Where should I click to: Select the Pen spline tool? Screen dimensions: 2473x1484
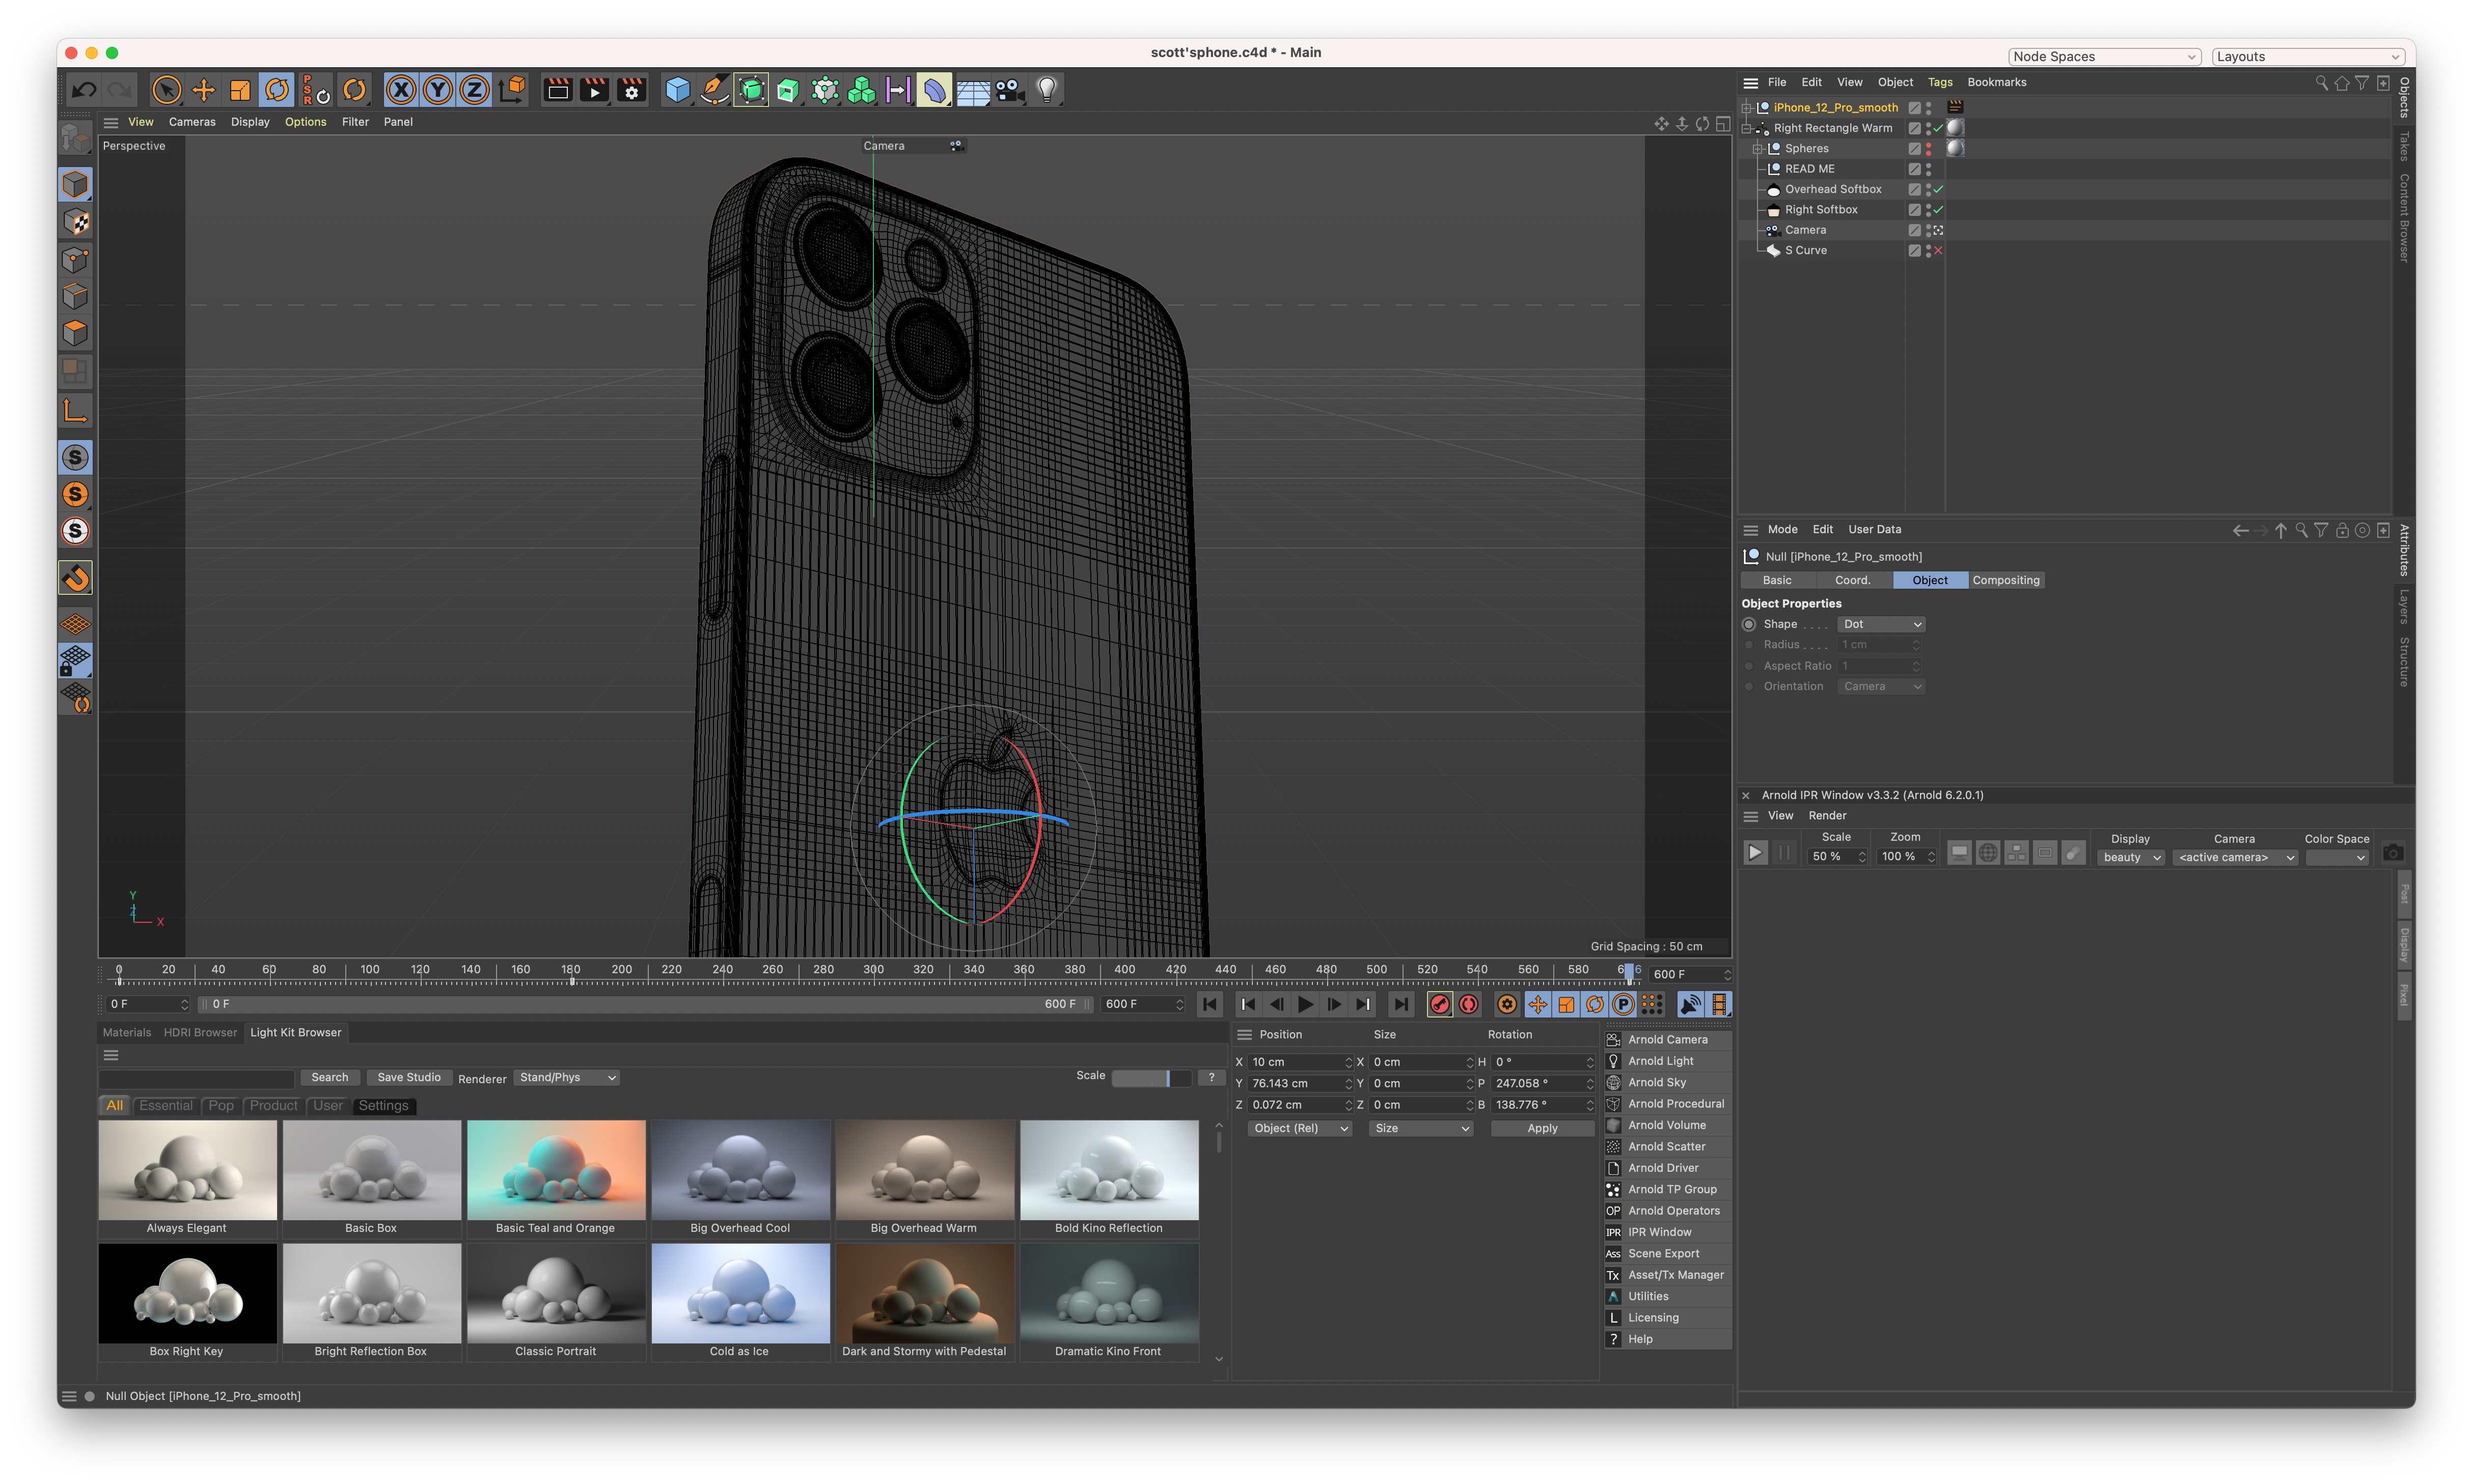pyautogui.click(x=714, y=91)
